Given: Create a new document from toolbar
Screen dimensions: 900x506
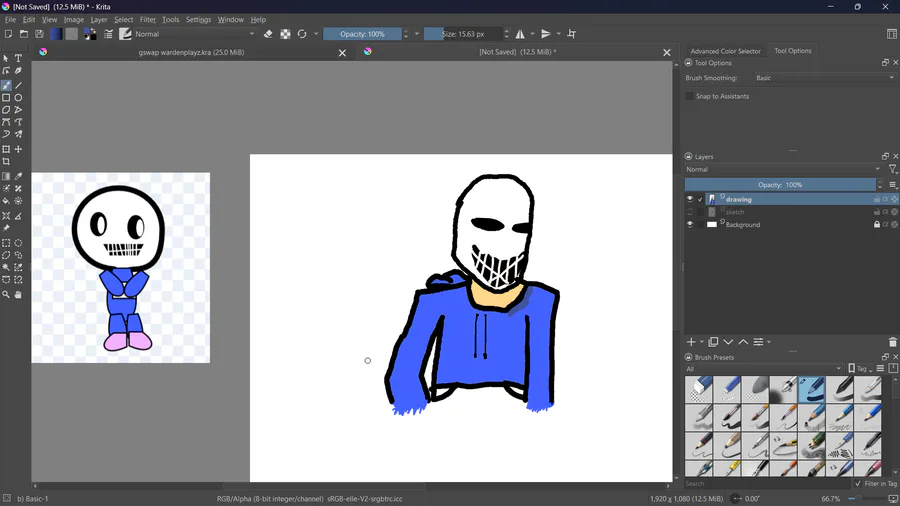Looking at the screenshot, I should point(8,34).
